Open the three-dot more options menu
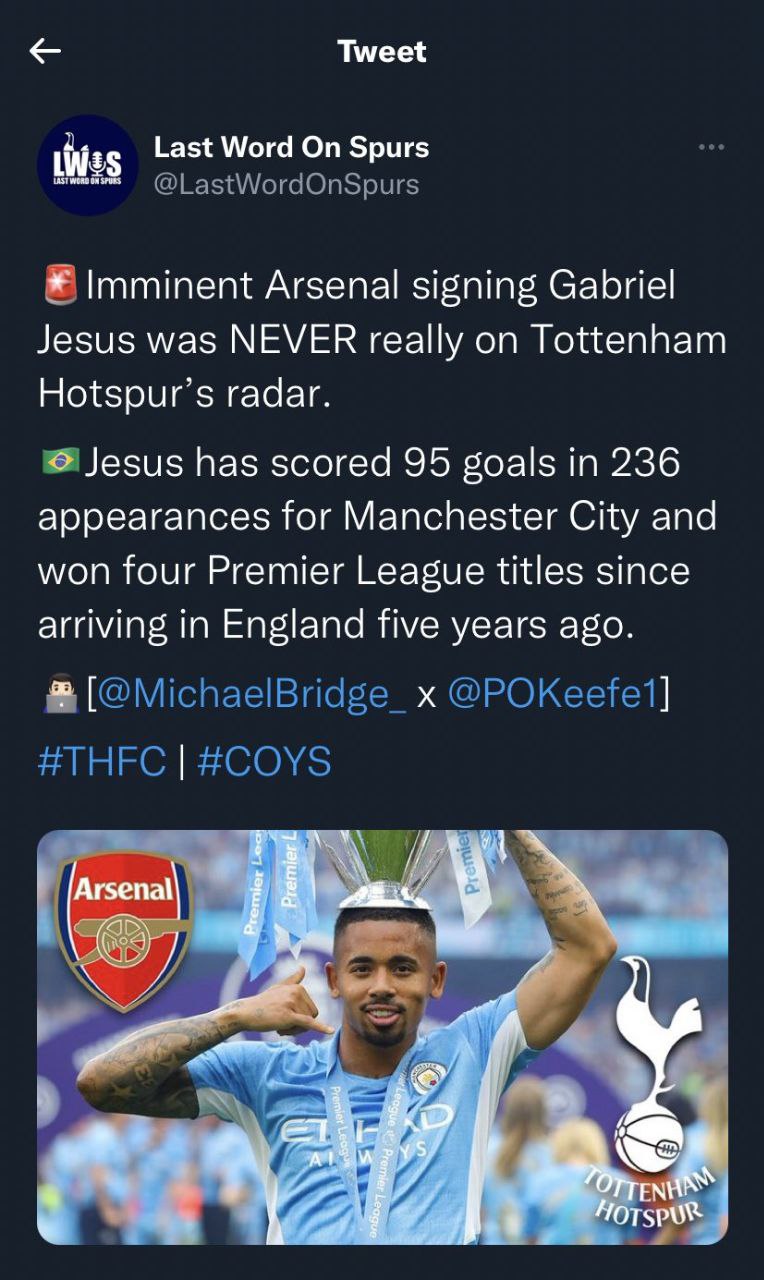This screenshot has height=1280, width=764. coord(711,147)
